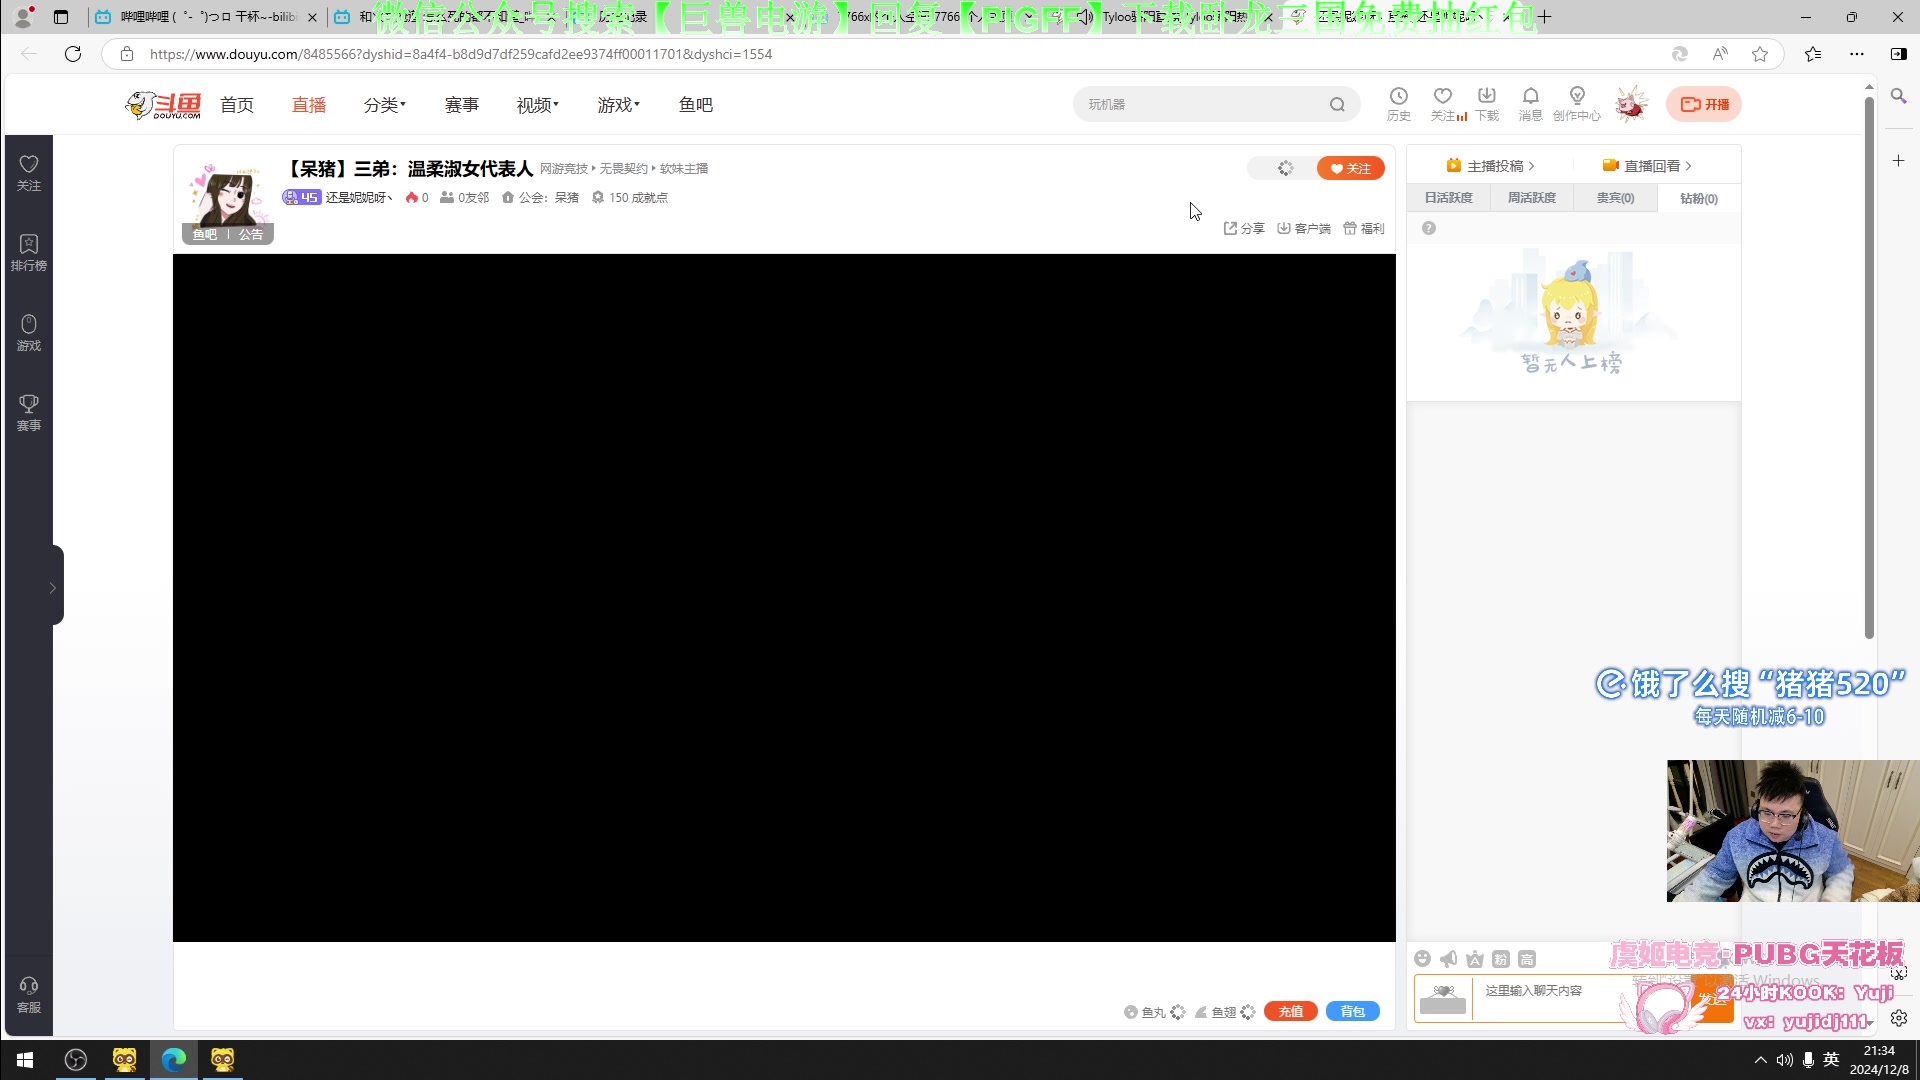Click the 充值 recharge button

[1291, 1011]
